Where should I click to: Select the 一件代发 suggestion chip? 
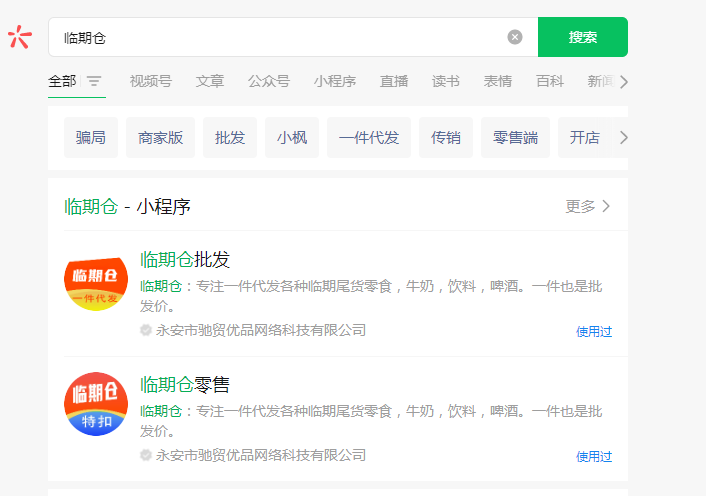click(369, 137)
